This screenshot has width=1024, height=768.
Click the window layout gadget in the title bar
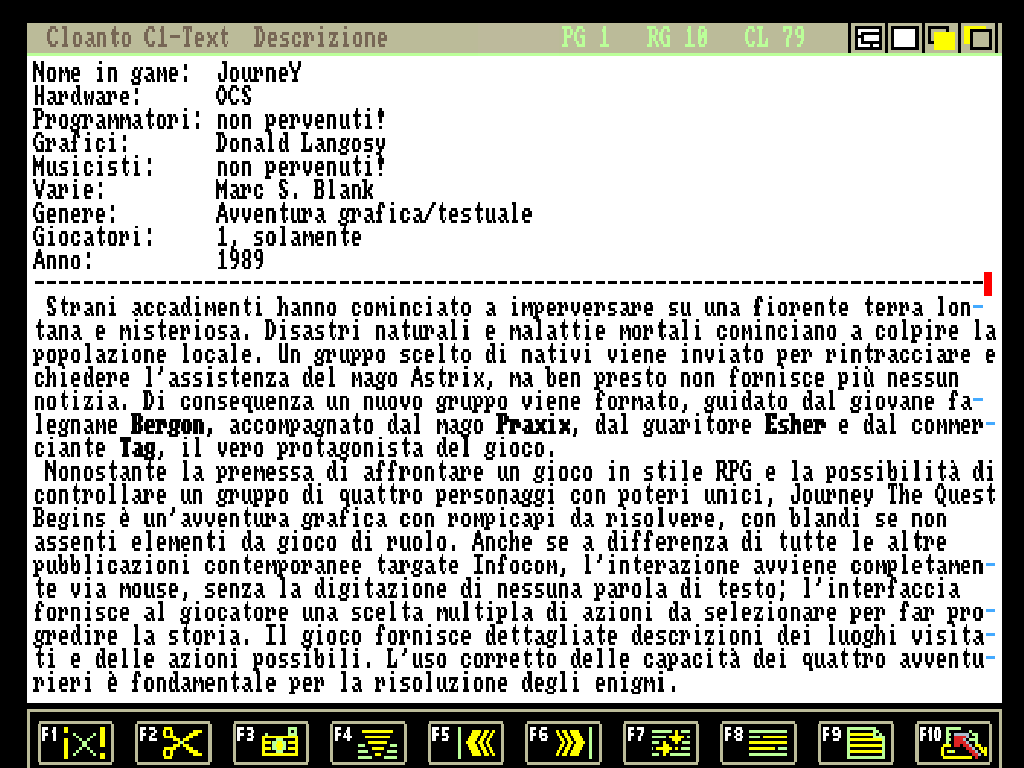(868, 39)
